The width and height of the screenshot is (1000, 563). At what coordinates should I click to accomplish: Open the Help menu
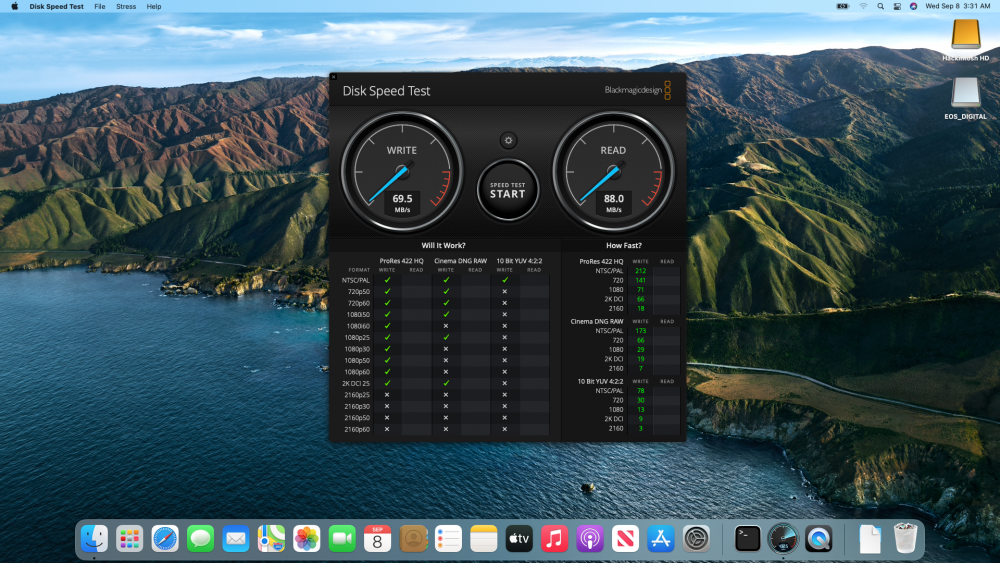(x=154, y=6)
